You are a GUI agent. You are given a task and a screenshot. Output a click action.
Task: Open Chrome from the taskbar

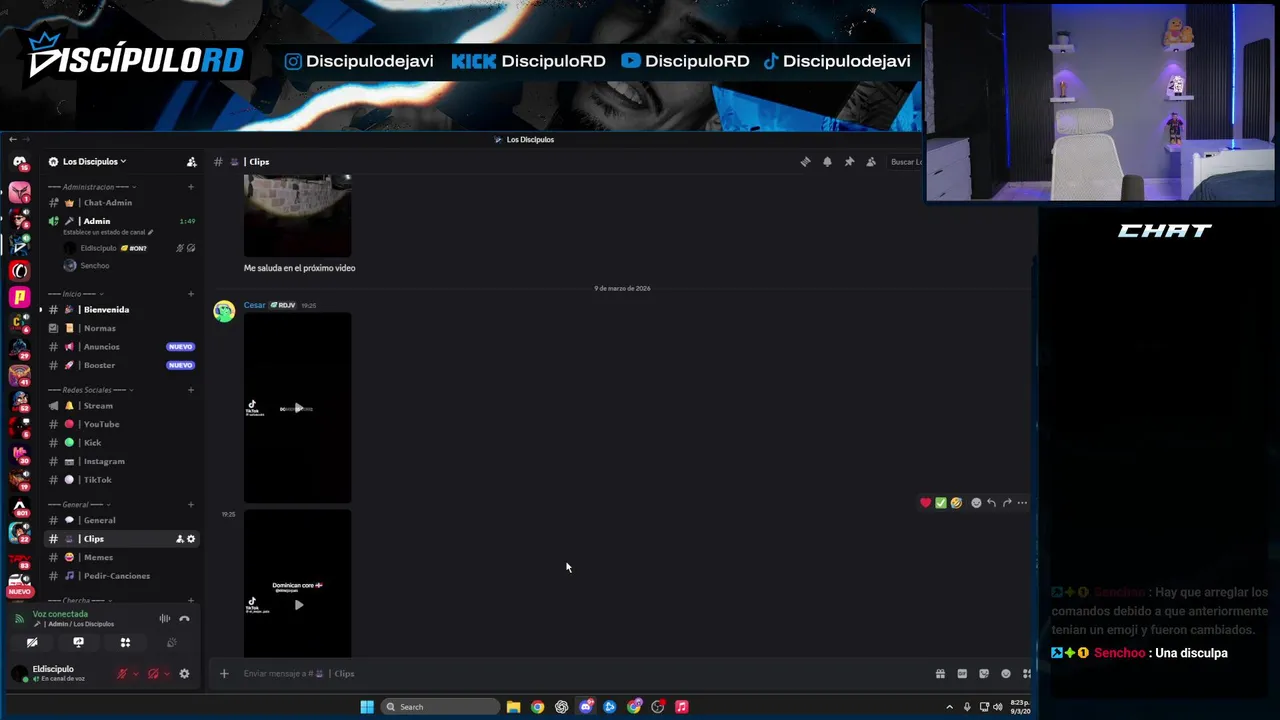pyautogui.click(x=537, y=707)
